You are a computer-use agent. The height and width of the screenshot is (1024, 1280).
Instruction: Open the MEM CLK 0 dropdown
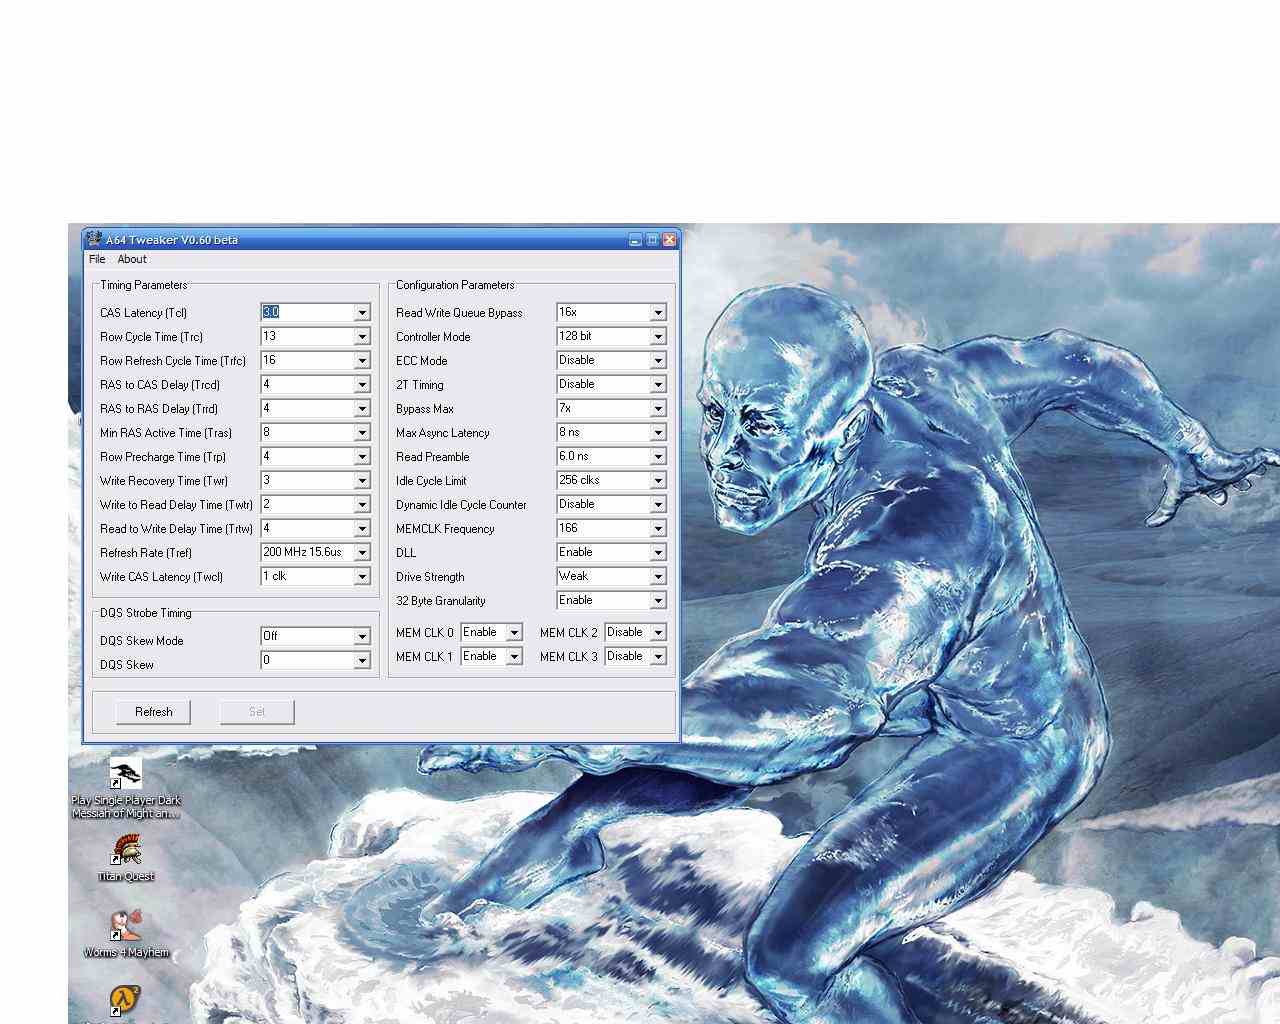coord(514,633)
